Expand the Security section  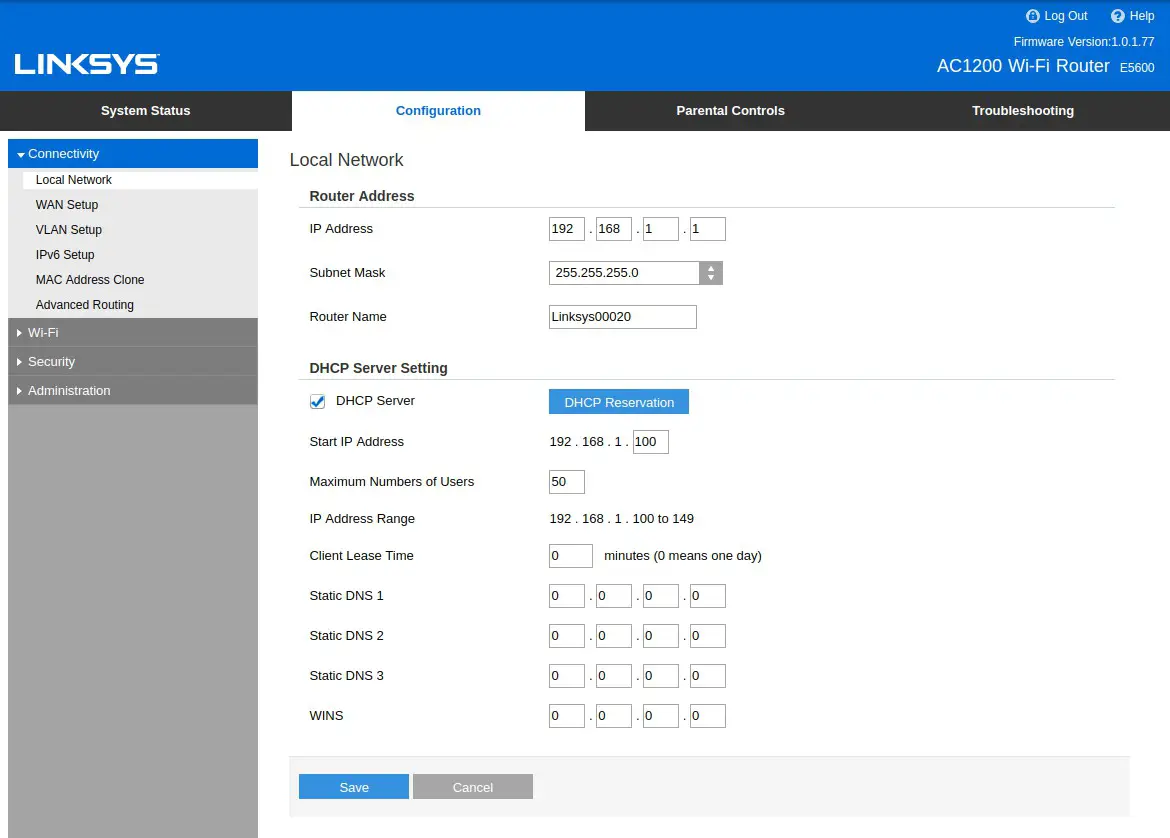[x=51, y=361]
